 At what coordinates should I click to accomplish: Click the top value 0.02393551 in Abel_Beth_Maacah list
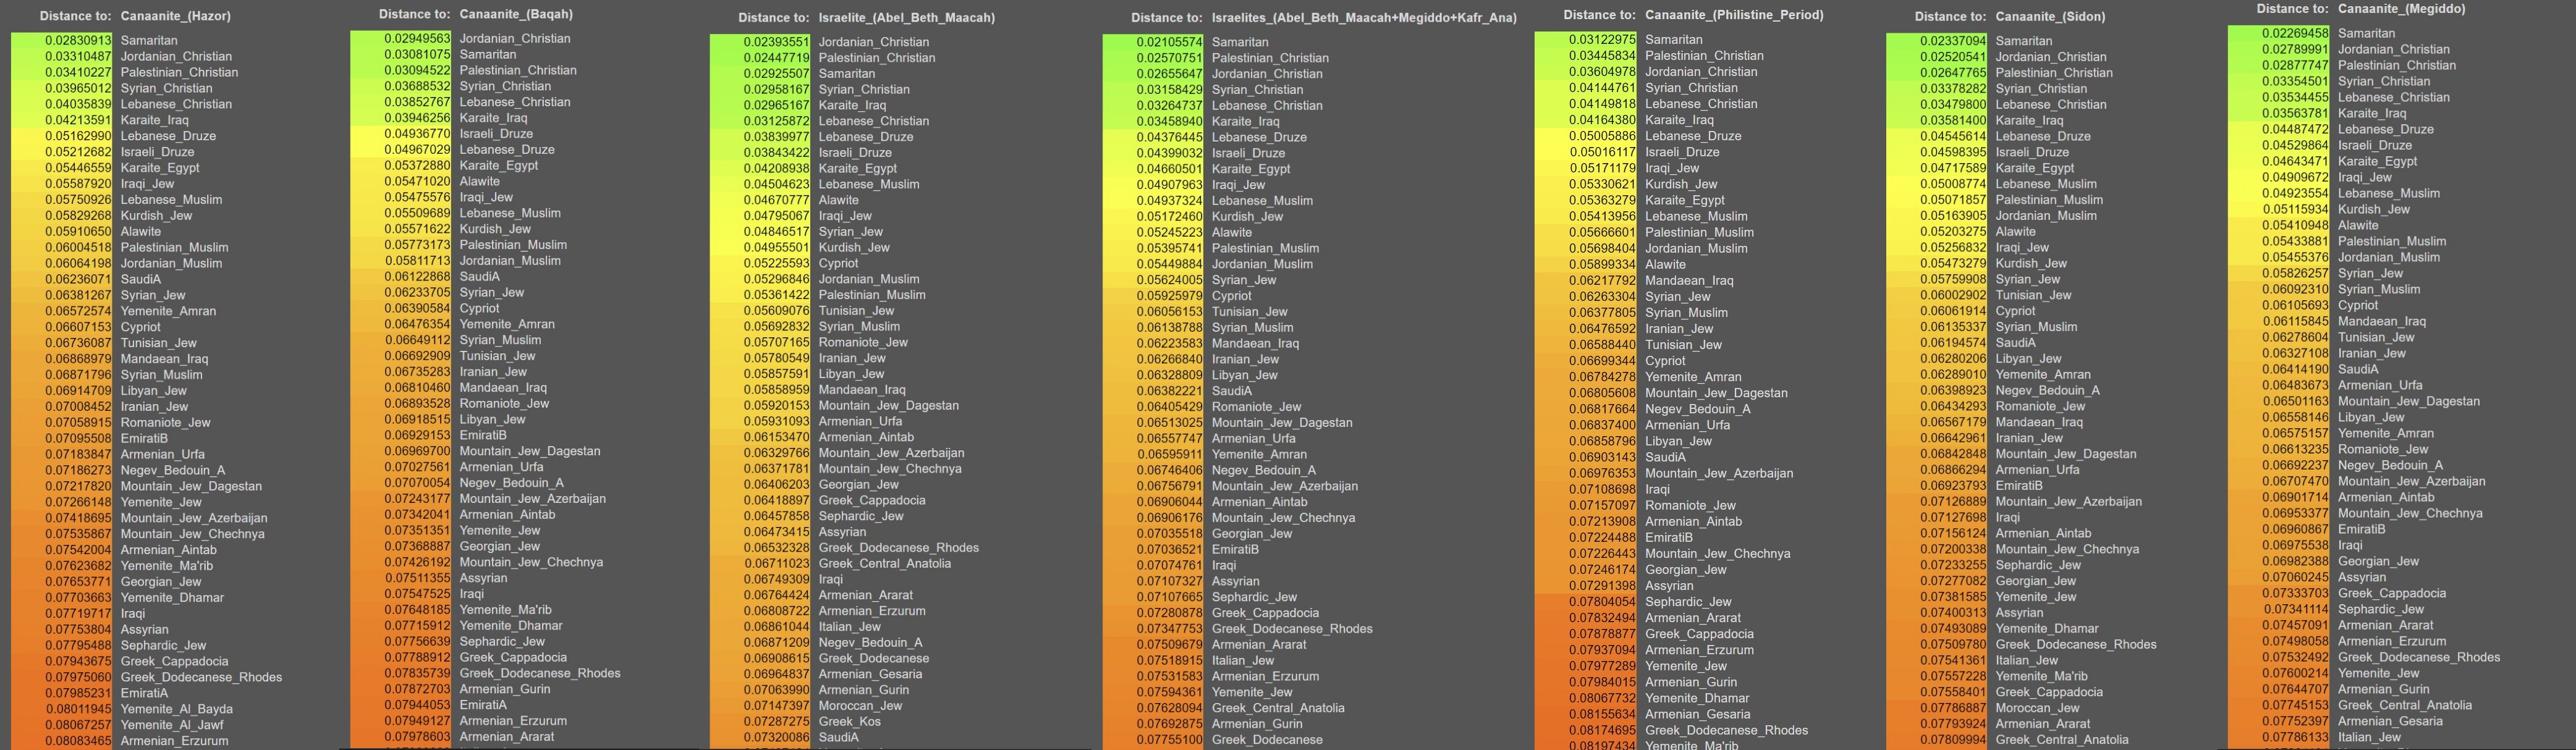[776, 42]
